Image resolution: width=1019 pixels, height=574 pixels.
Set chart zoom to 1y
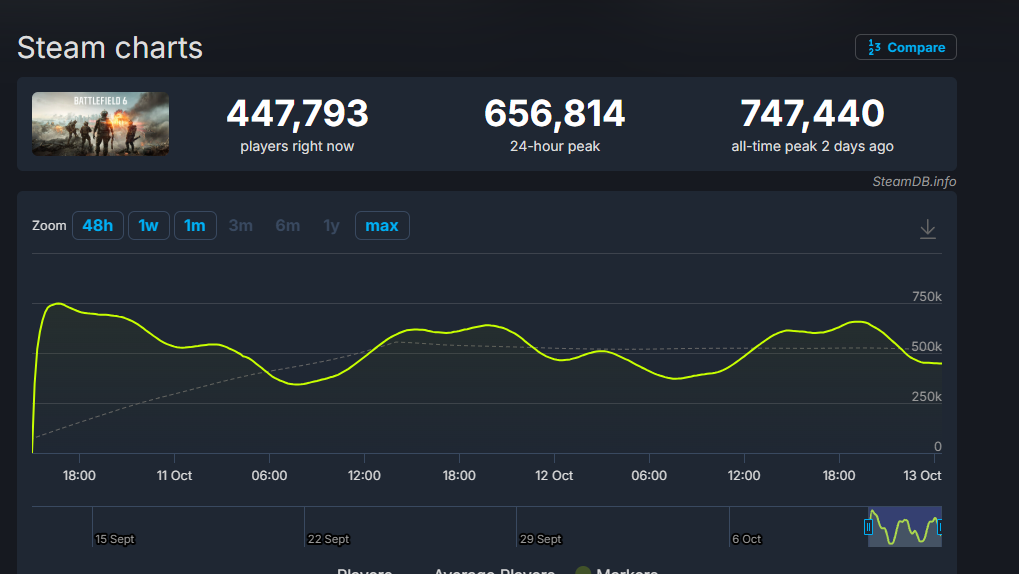pos(331,226)
